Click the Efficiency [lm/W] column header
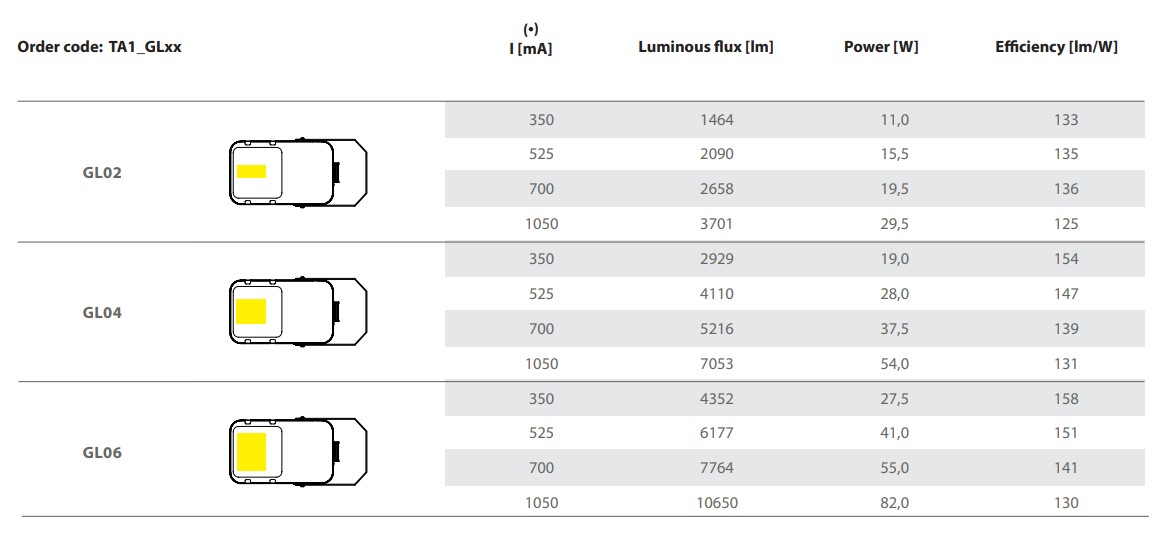This screenshot has width=1164, height=539. click(1056, 47)
